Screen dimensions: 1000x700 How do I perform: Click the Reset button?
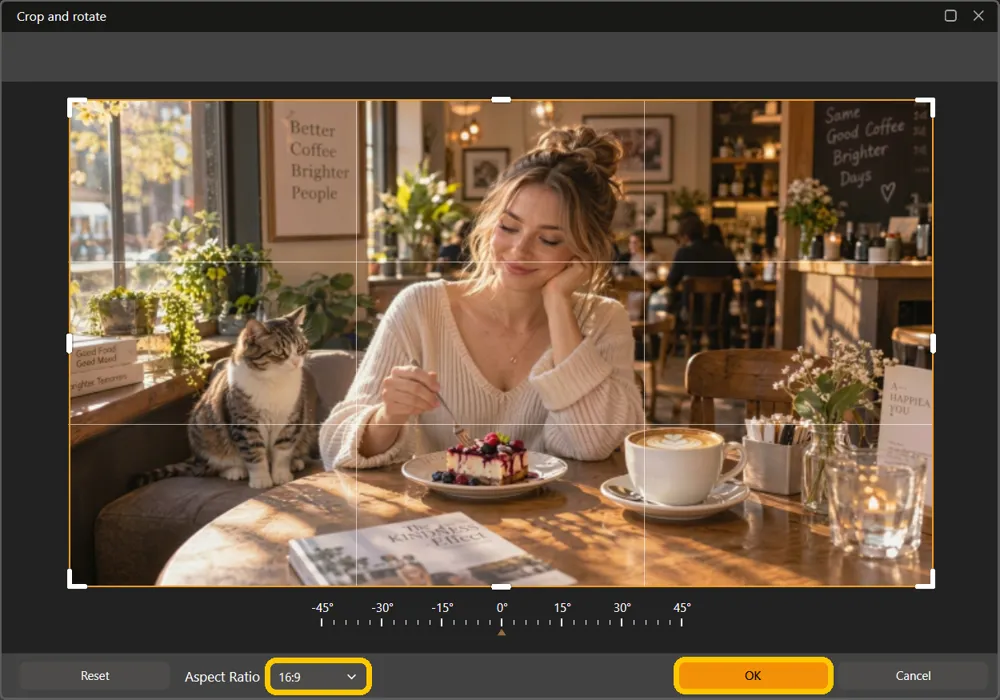94,675
